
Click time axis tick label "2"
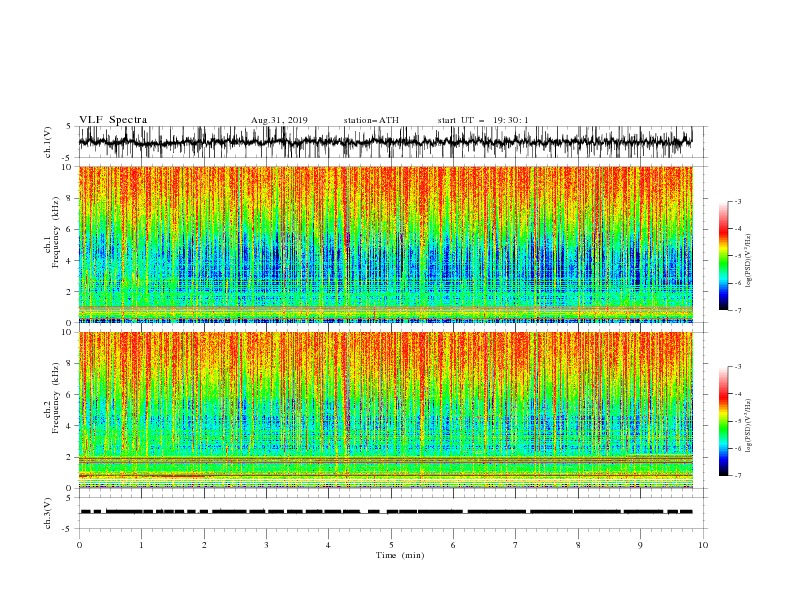204,545
